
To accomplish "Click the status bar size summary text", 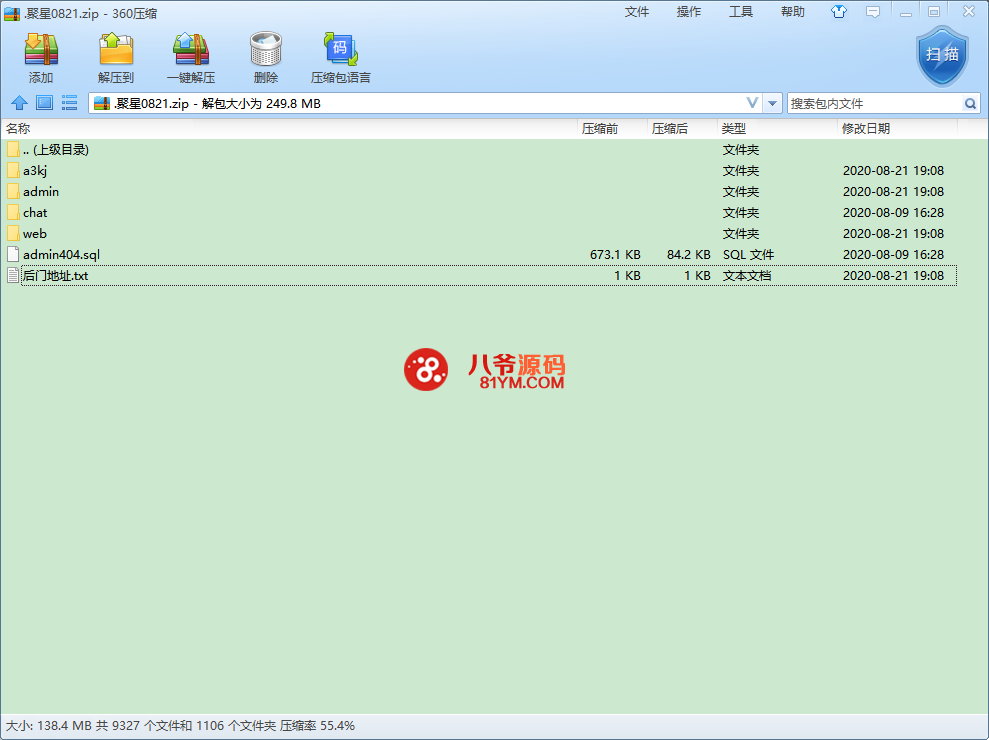I will click(x=180, y=725).
